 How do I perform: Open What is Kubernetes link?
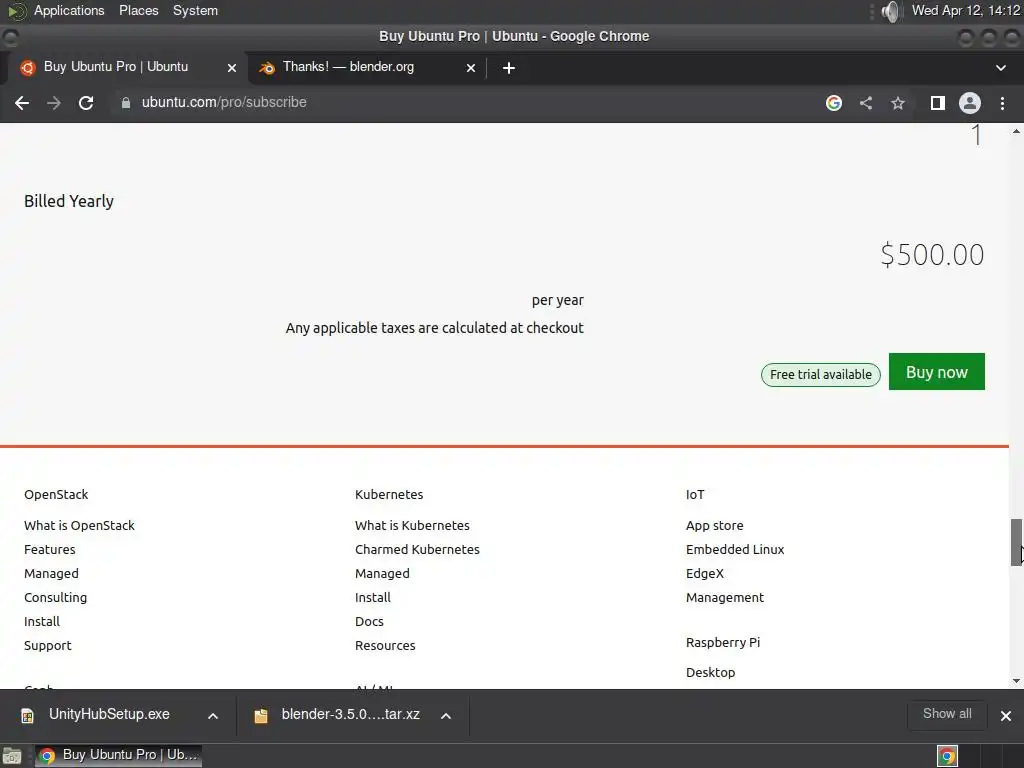[412, 525]
